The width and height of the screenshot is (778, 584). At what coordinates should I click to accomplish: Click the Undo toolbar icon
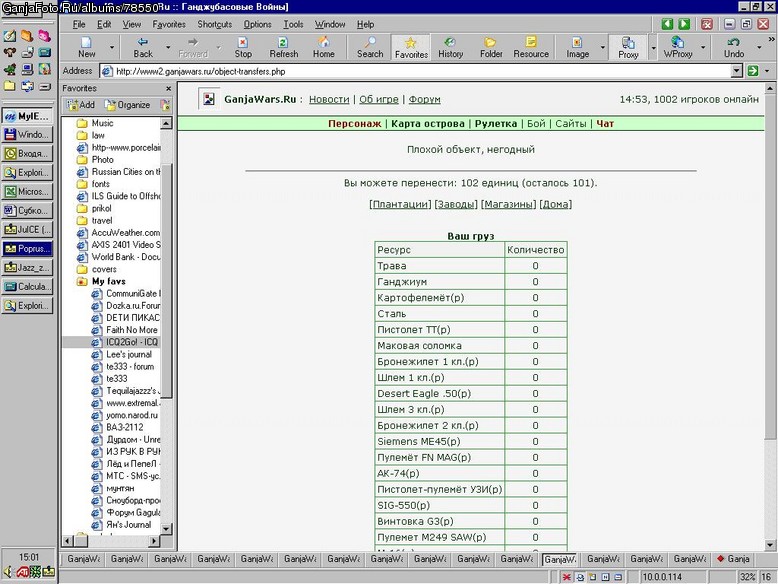(x=733, y=48)
